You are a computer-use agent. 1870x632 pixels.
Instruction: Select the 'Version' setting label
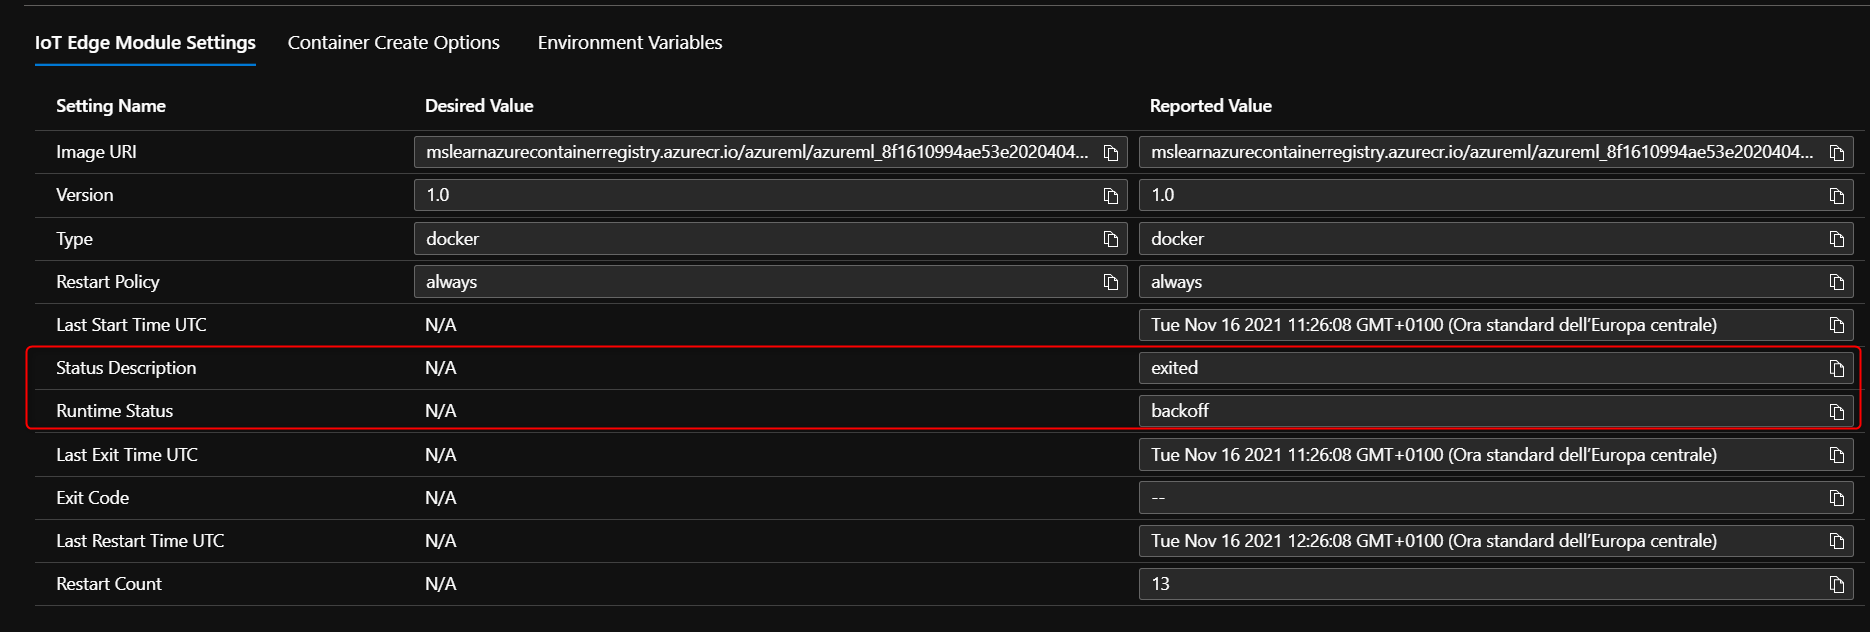point(85,195)
